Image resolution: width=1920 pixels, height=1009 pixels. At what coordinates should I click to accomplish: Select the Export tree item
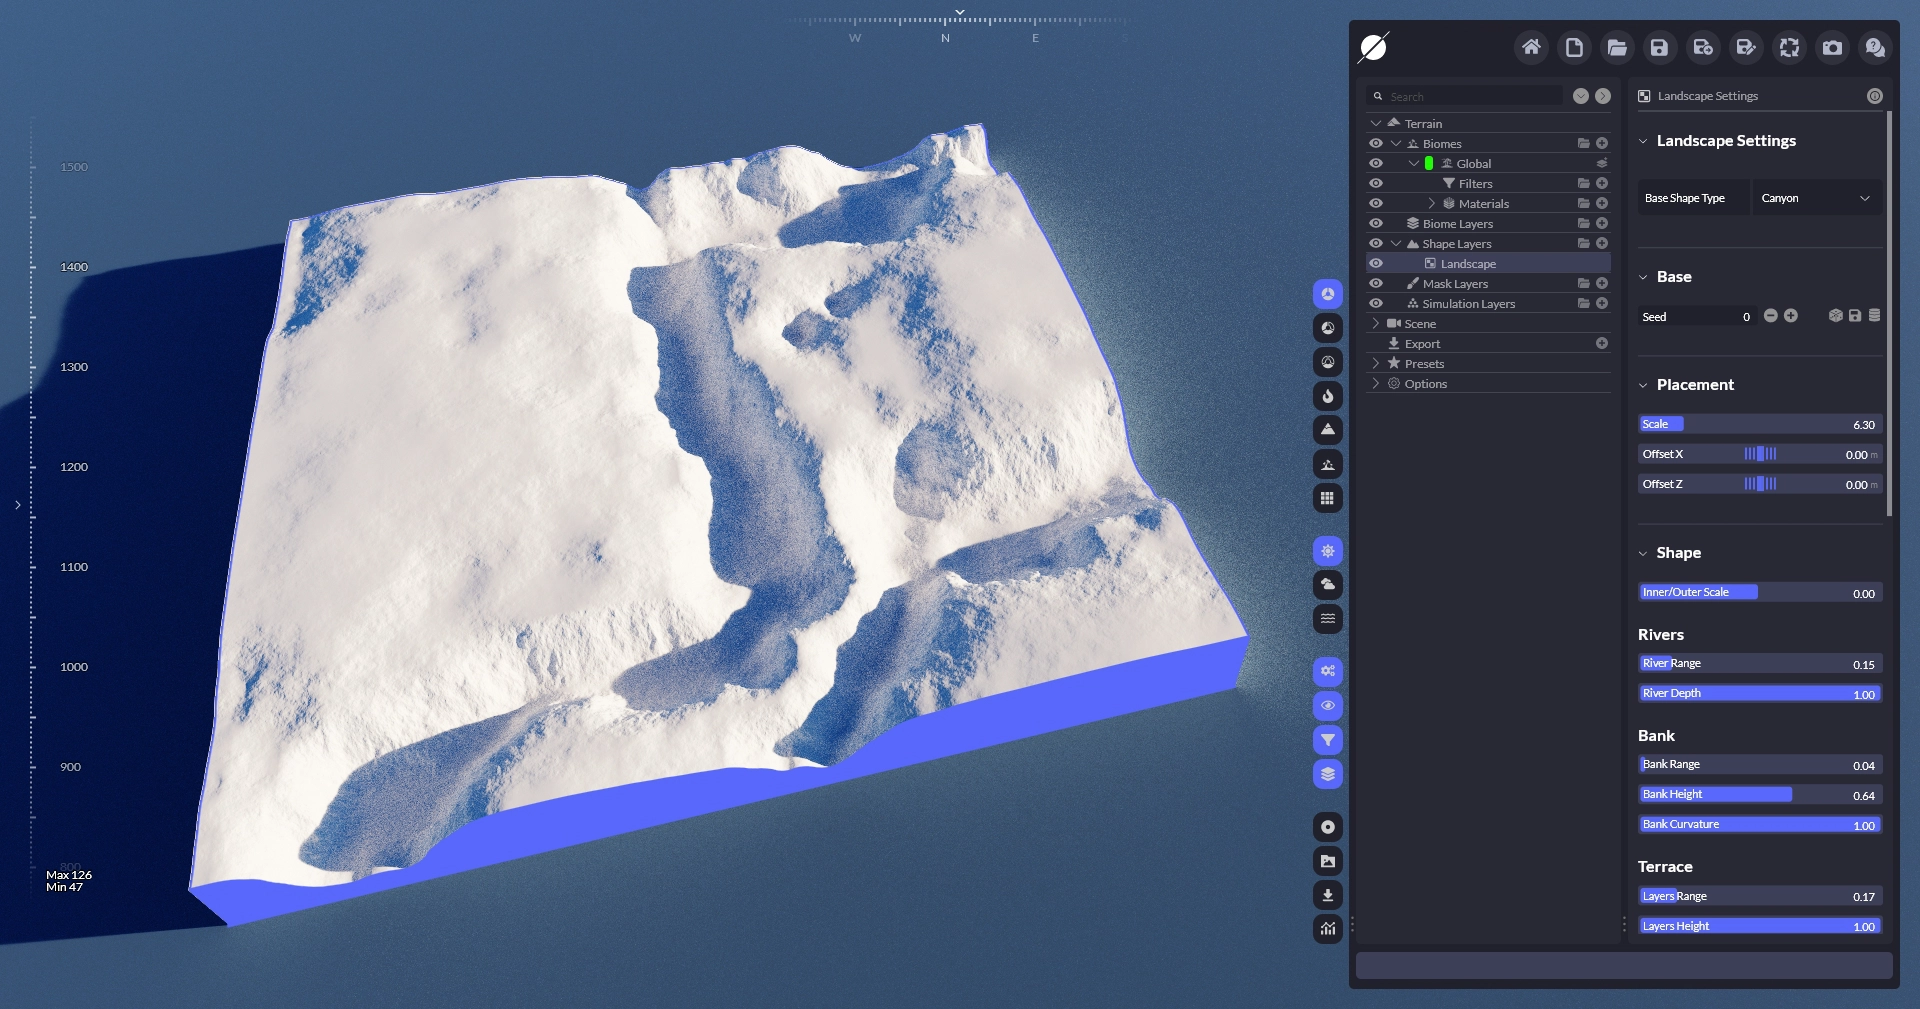click(1422, 344)
